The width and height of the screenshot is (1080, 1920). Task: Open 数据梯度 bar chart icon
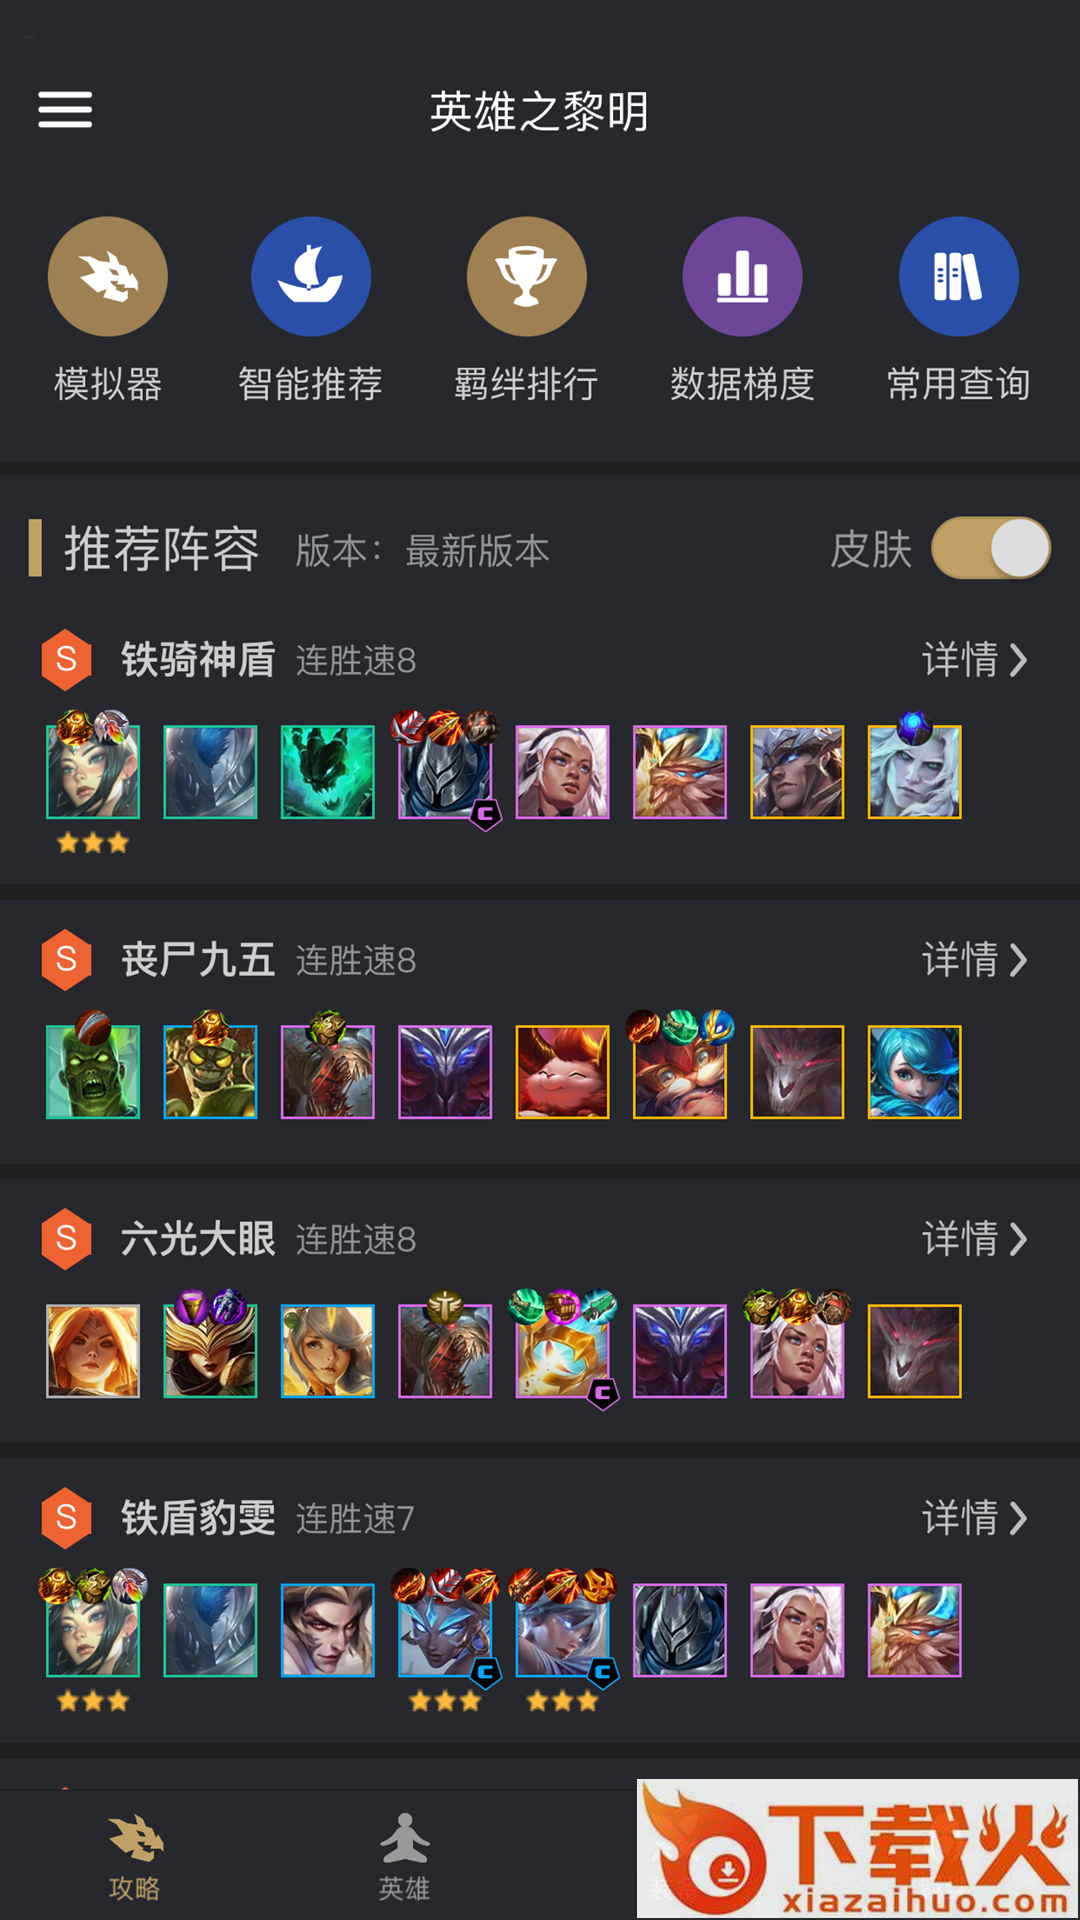[x=743, y=277]
